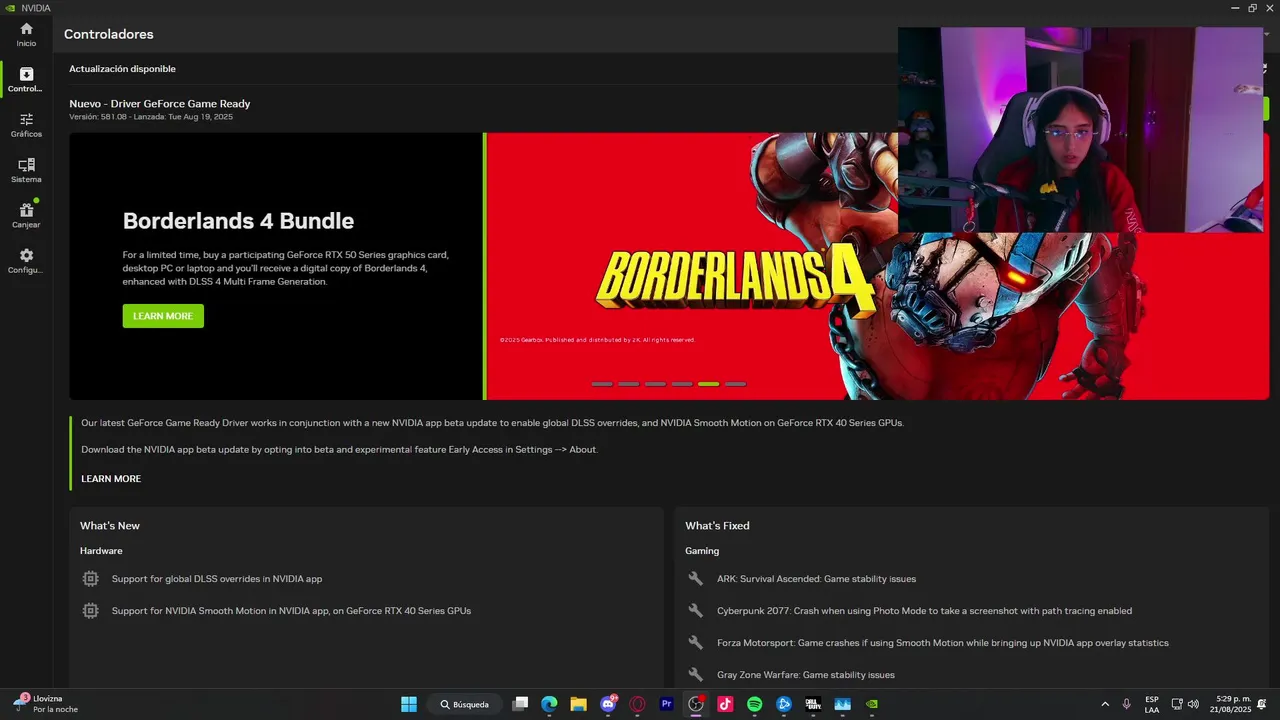Click the 'Borderlands 4 Bundle' headline
This screenshot has width=1280, height=720.
coord(238,221)
